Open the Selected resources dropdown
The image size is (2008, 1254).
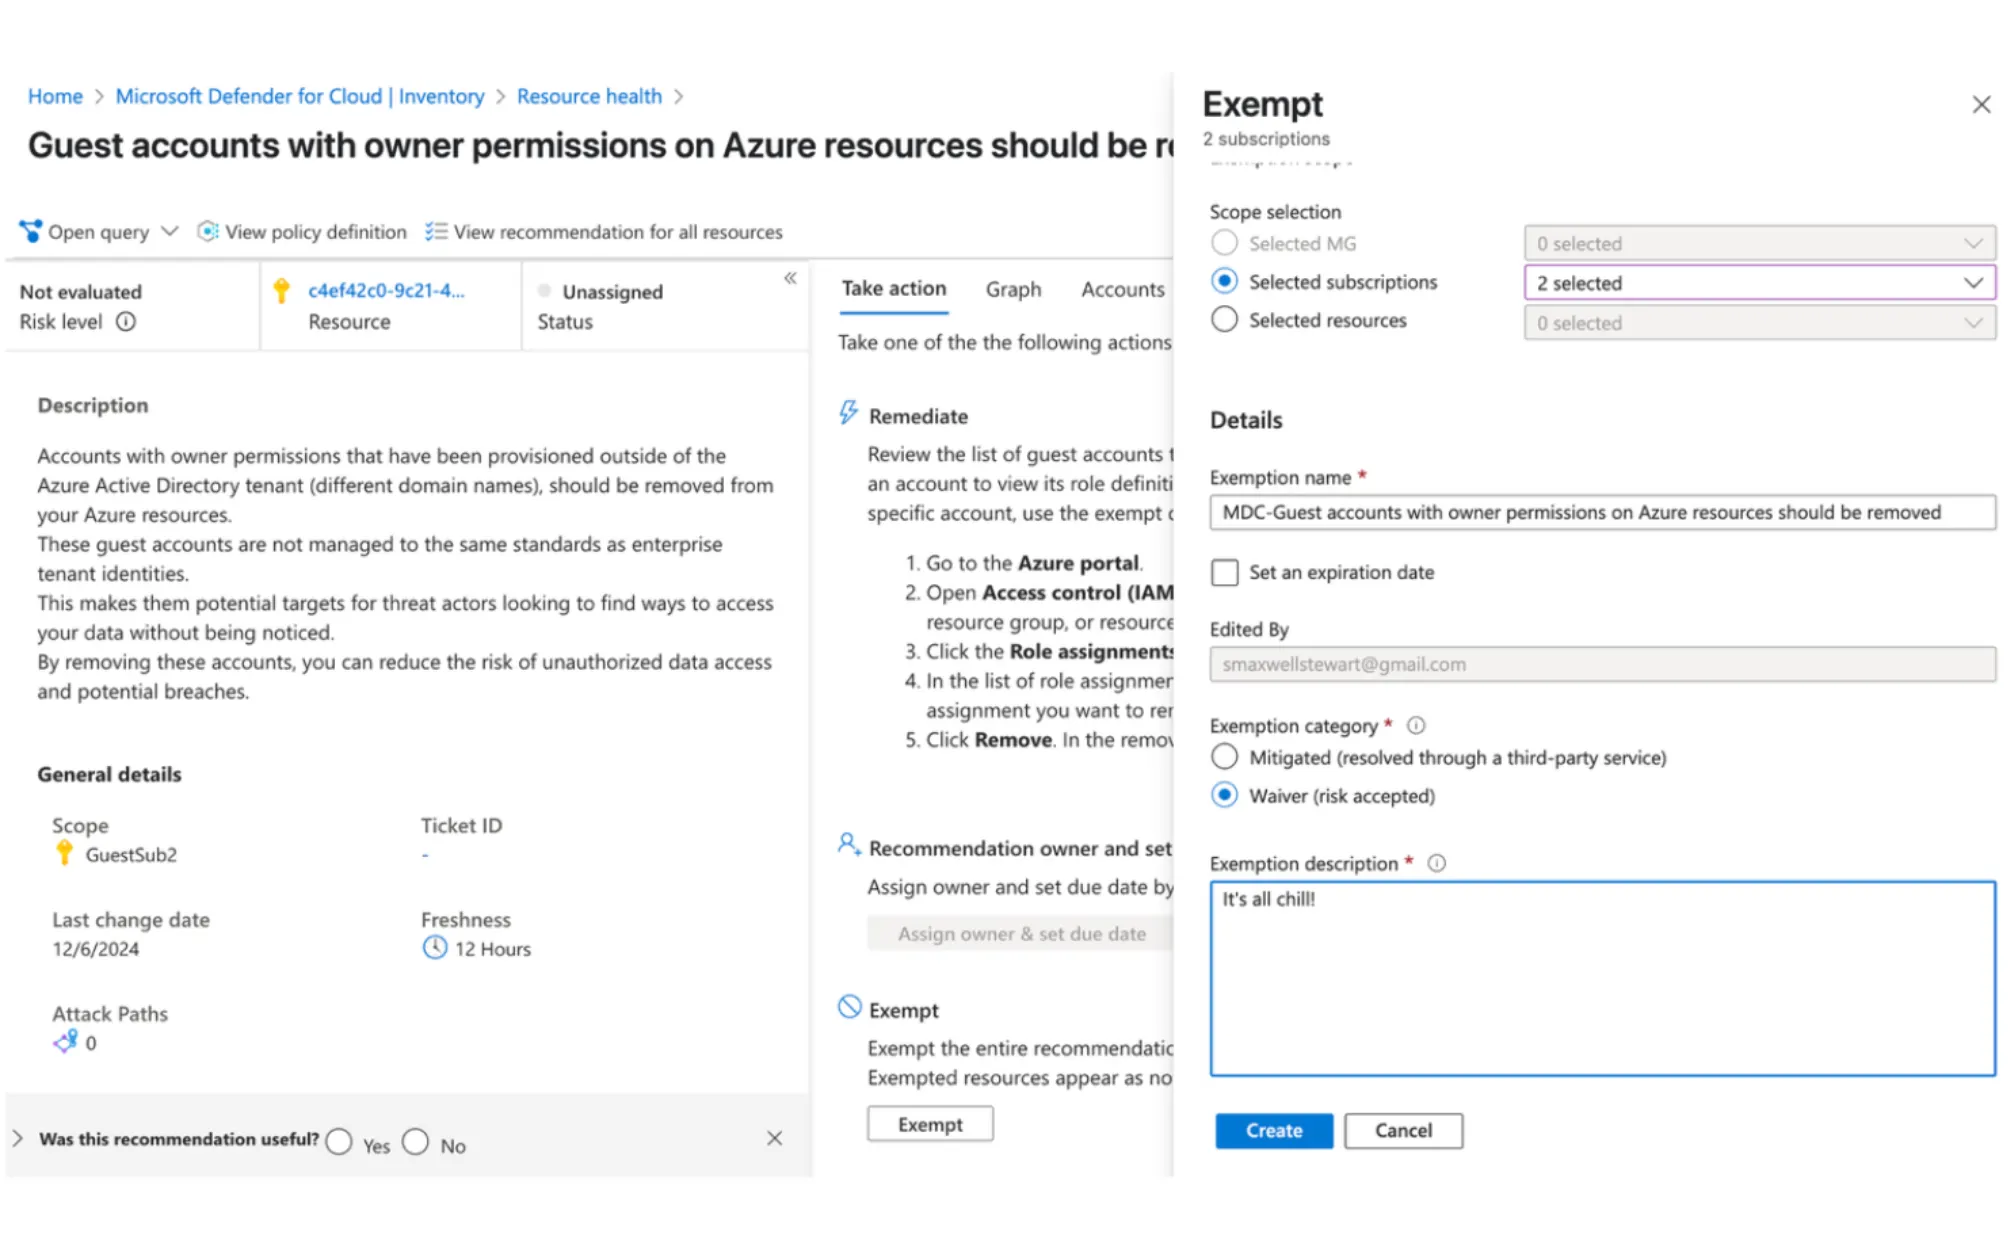1759,323
